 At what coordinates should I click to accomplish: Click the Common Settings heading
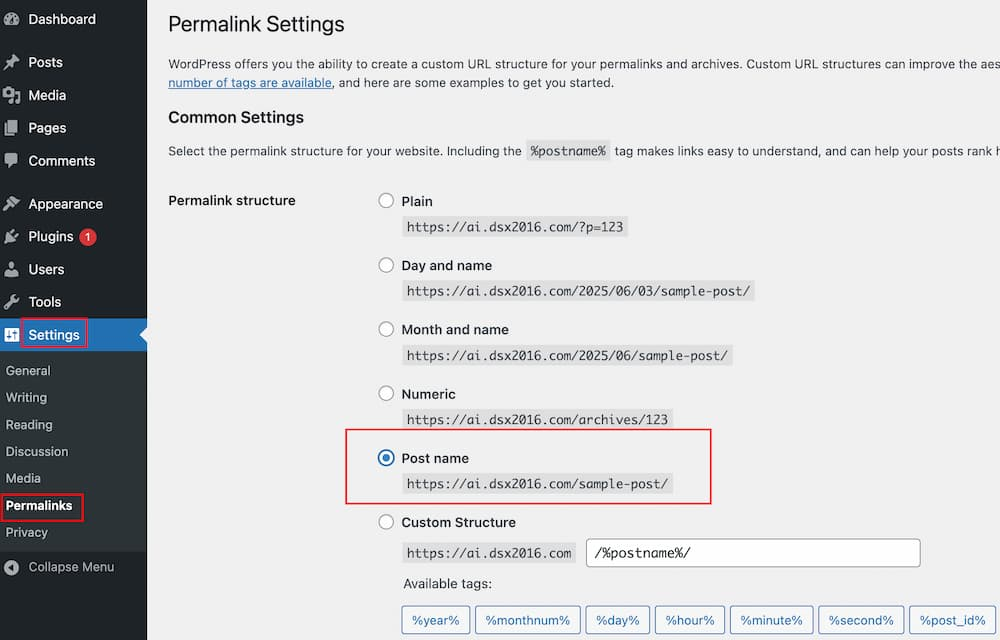pyautogui.click(x=236, y=117)
